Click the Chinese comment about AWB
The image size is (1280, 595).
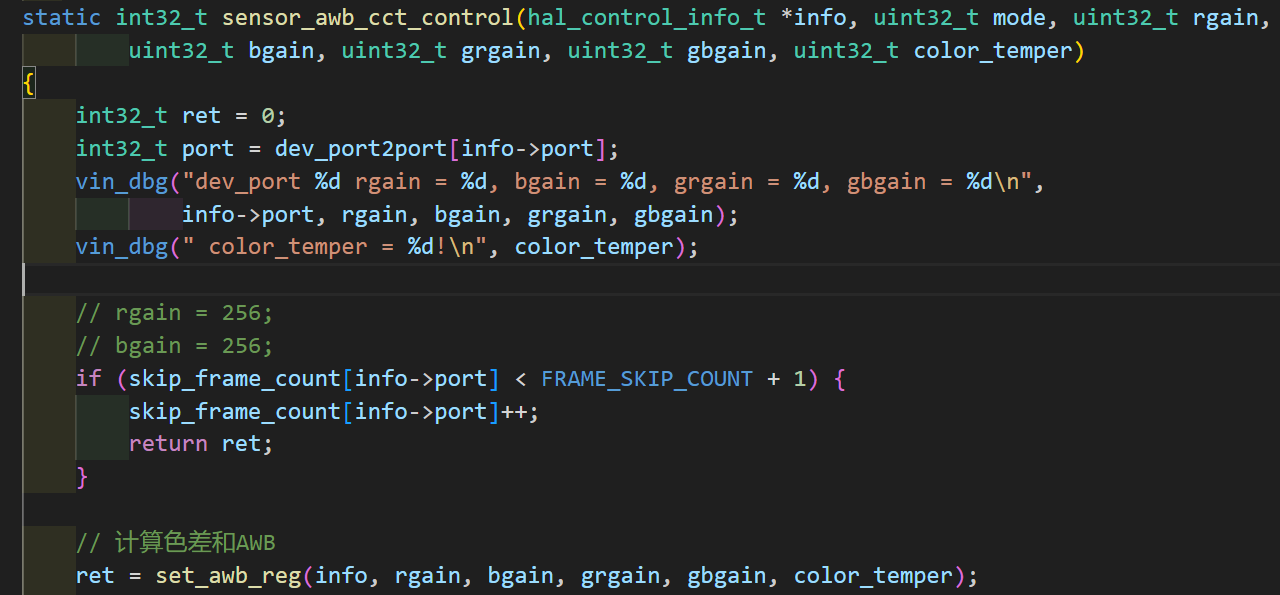176,543
